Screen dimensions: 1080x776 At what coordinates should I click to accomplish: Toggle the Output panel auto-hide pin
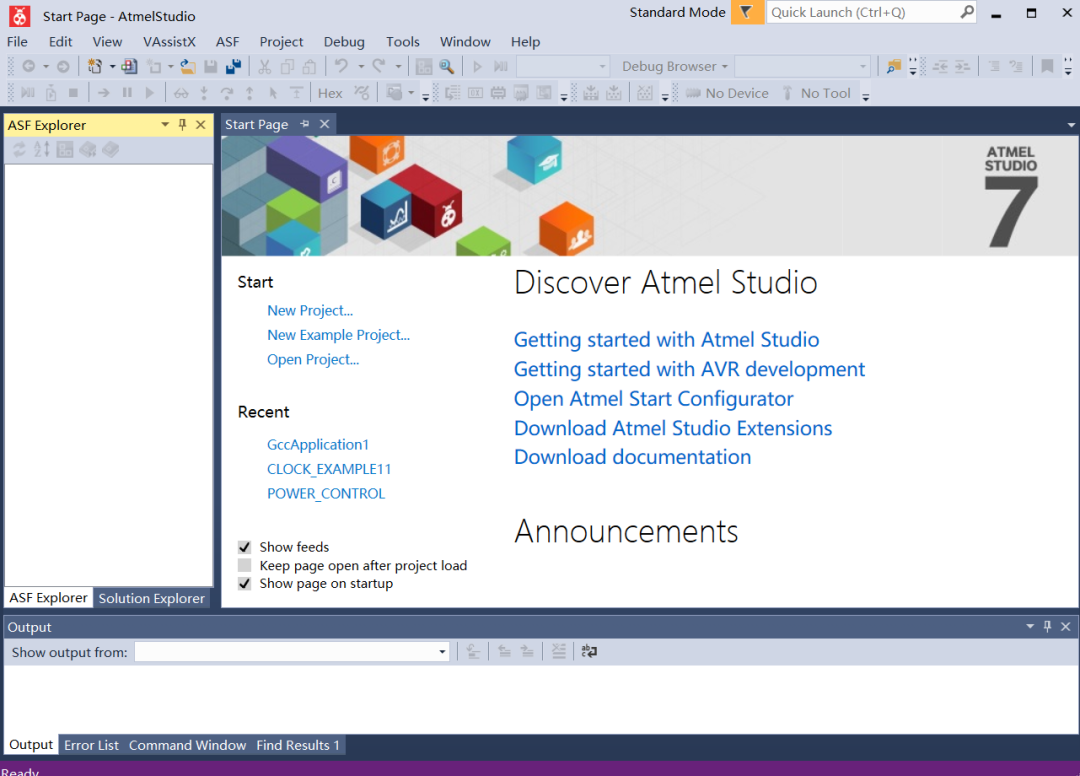(x=1048, y=627)
